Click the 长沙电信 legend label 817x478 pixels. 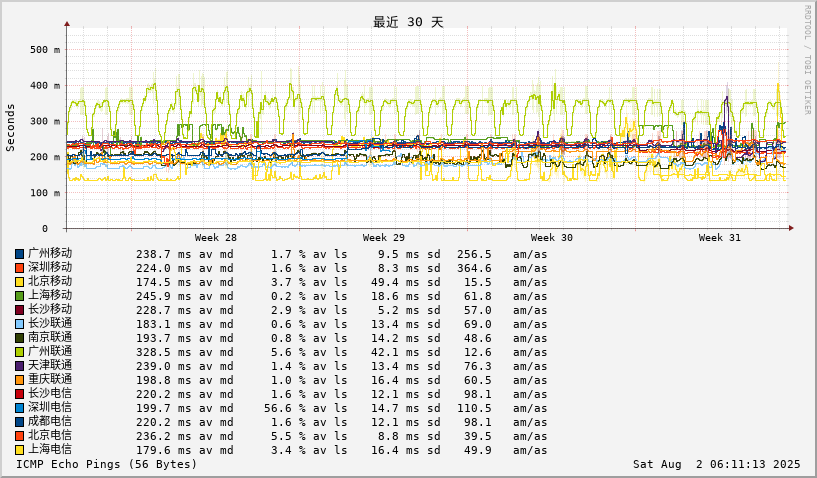[50, 394]
